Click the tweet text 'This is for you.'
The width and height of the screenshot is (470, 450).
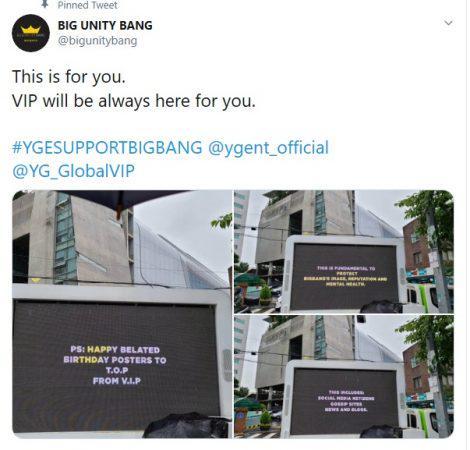(69, 77)
